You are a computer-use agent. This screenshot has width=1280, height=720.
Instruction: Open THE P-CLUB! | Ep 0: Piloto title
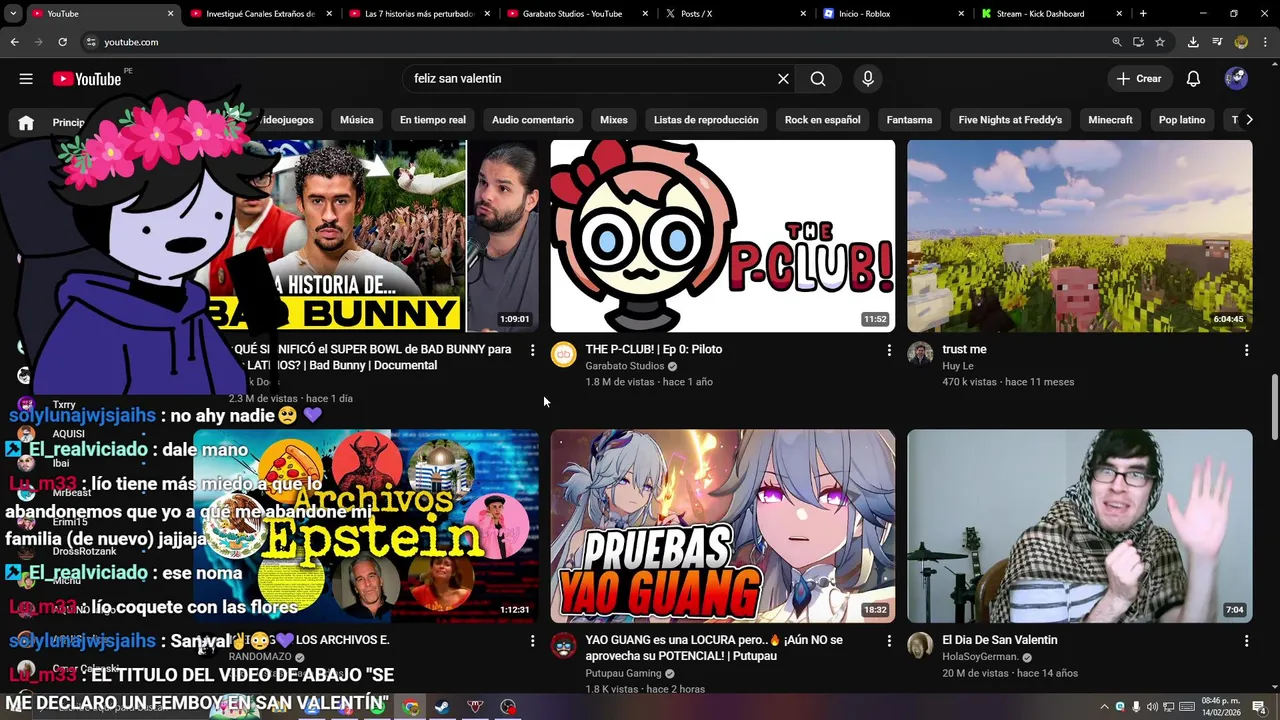click(x=653, y=349)
